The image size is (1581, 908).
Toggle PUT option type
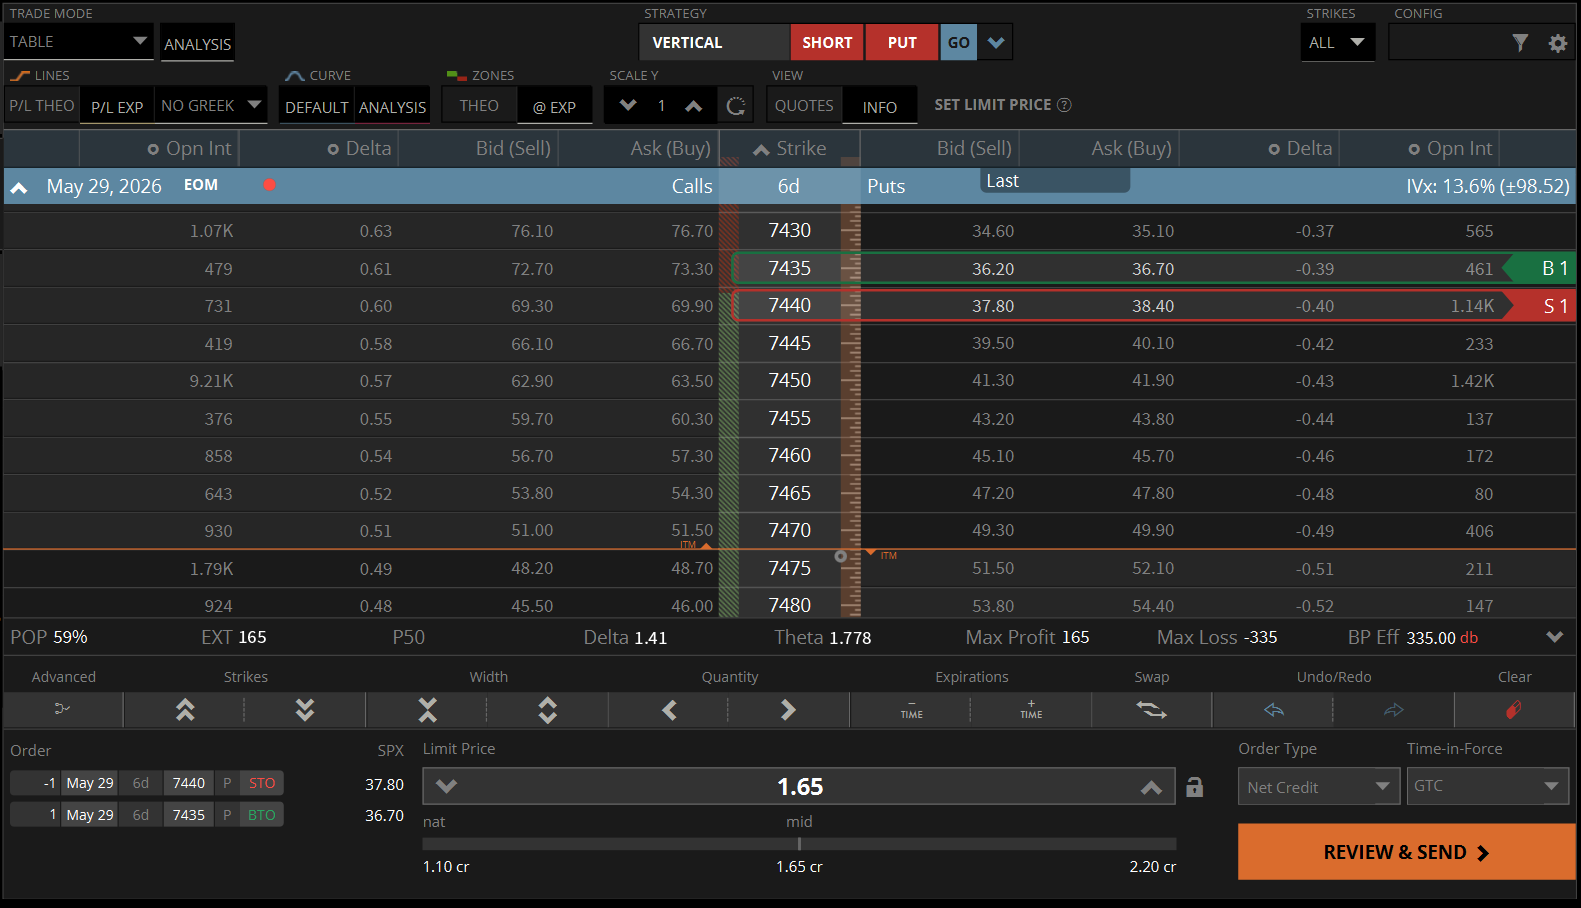click(x=902, y=43)
